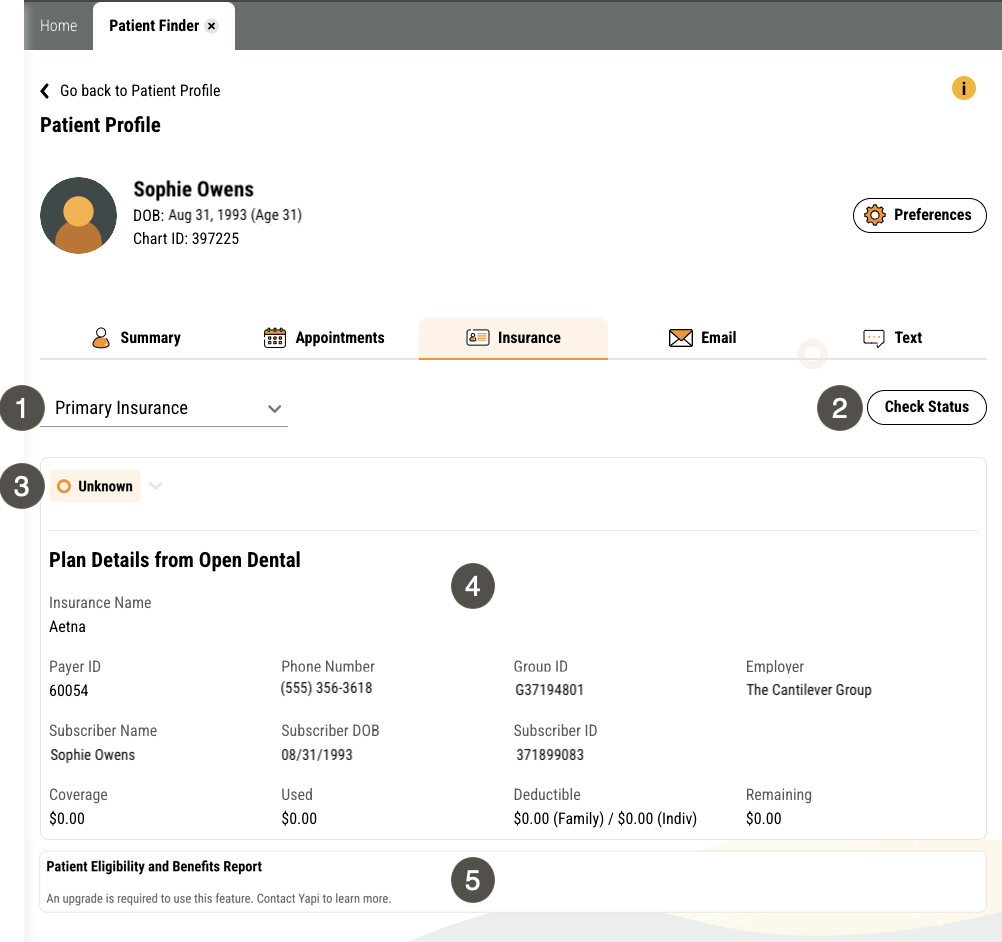Open the Primary Insurance dropdown
The width and height of the screenshot is (1002, 942).
click(x=164, y=408)
